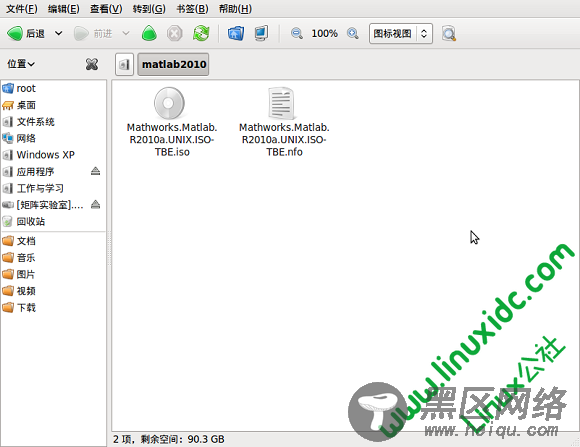The height and width of the screenshot is (447, 580).
Task: Eject the 应用程序 volume
Action: pyautogui.click(x=95, y=171)
